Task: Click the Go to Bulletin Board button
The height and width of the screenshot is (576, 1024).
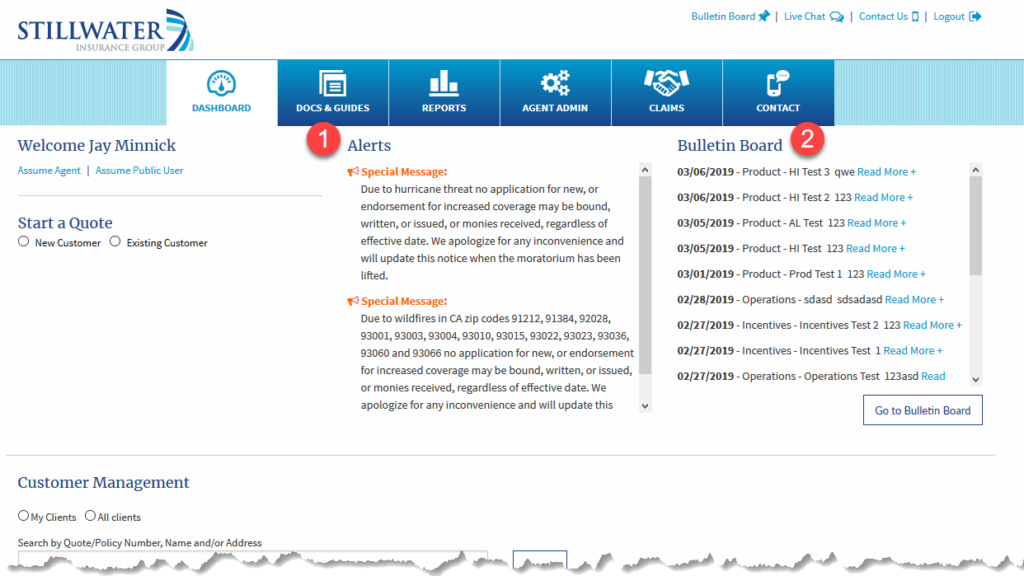Action: (922, 410)
